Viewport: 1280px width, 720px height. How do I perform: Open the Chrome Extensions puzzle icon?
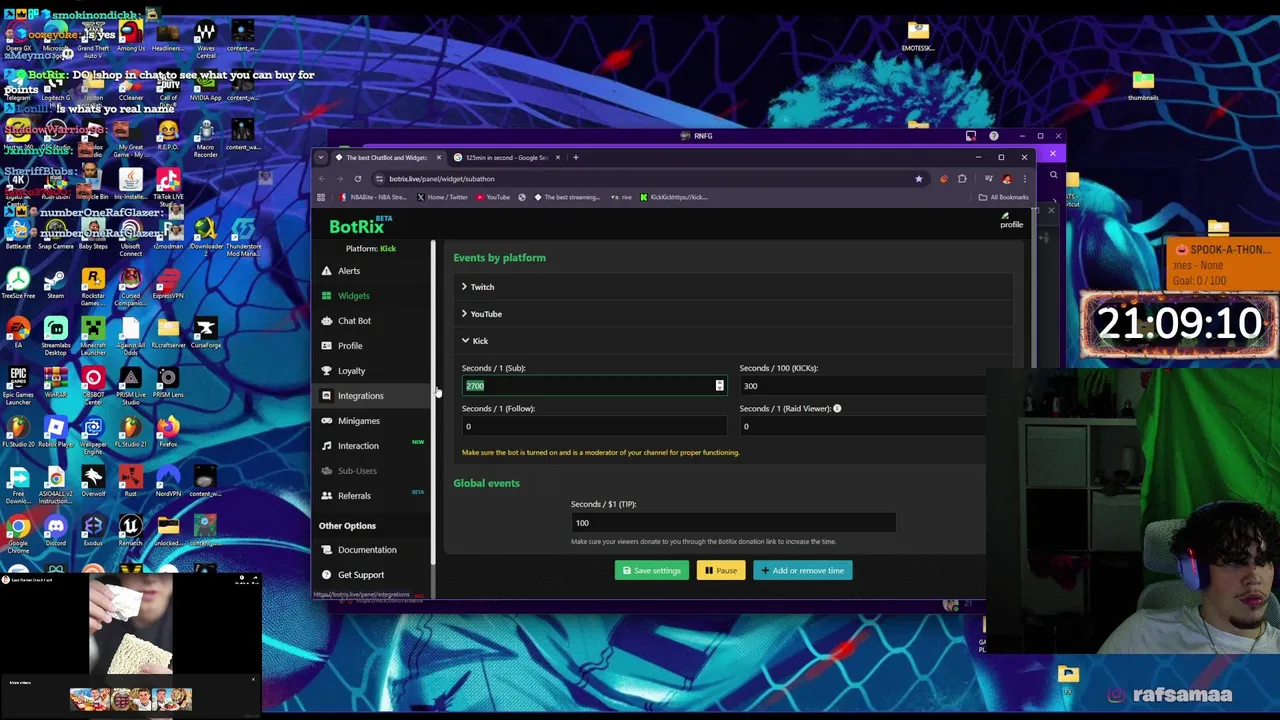coord(962,179)
